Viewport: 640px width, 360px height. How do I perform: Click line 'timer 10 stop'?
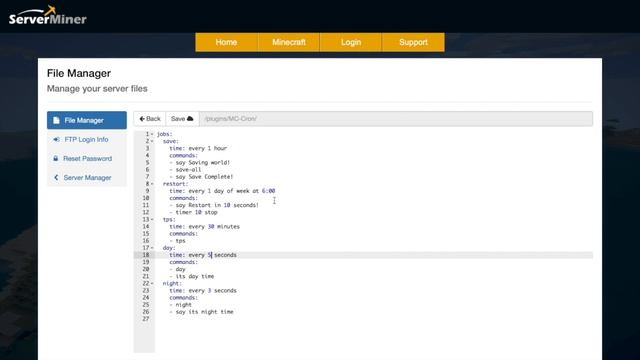193,212
